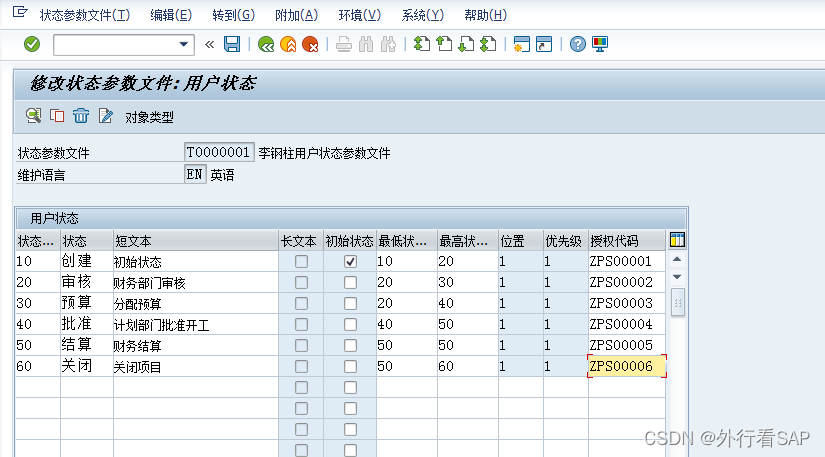This screenshot has height=457, width=825.
Task: Open the 系统(Y) menu
Action: click(422, 15)
